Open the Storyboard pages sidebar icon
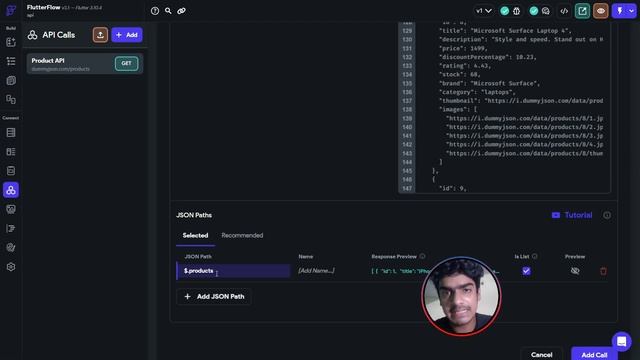This screenshot has height=360, width=640. [11, 80]
